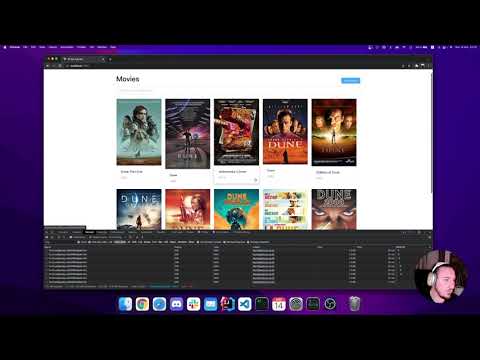The image size is (480, 360).
Task: Open the Dune: Part One poster
Action: (x=139, y=132)
